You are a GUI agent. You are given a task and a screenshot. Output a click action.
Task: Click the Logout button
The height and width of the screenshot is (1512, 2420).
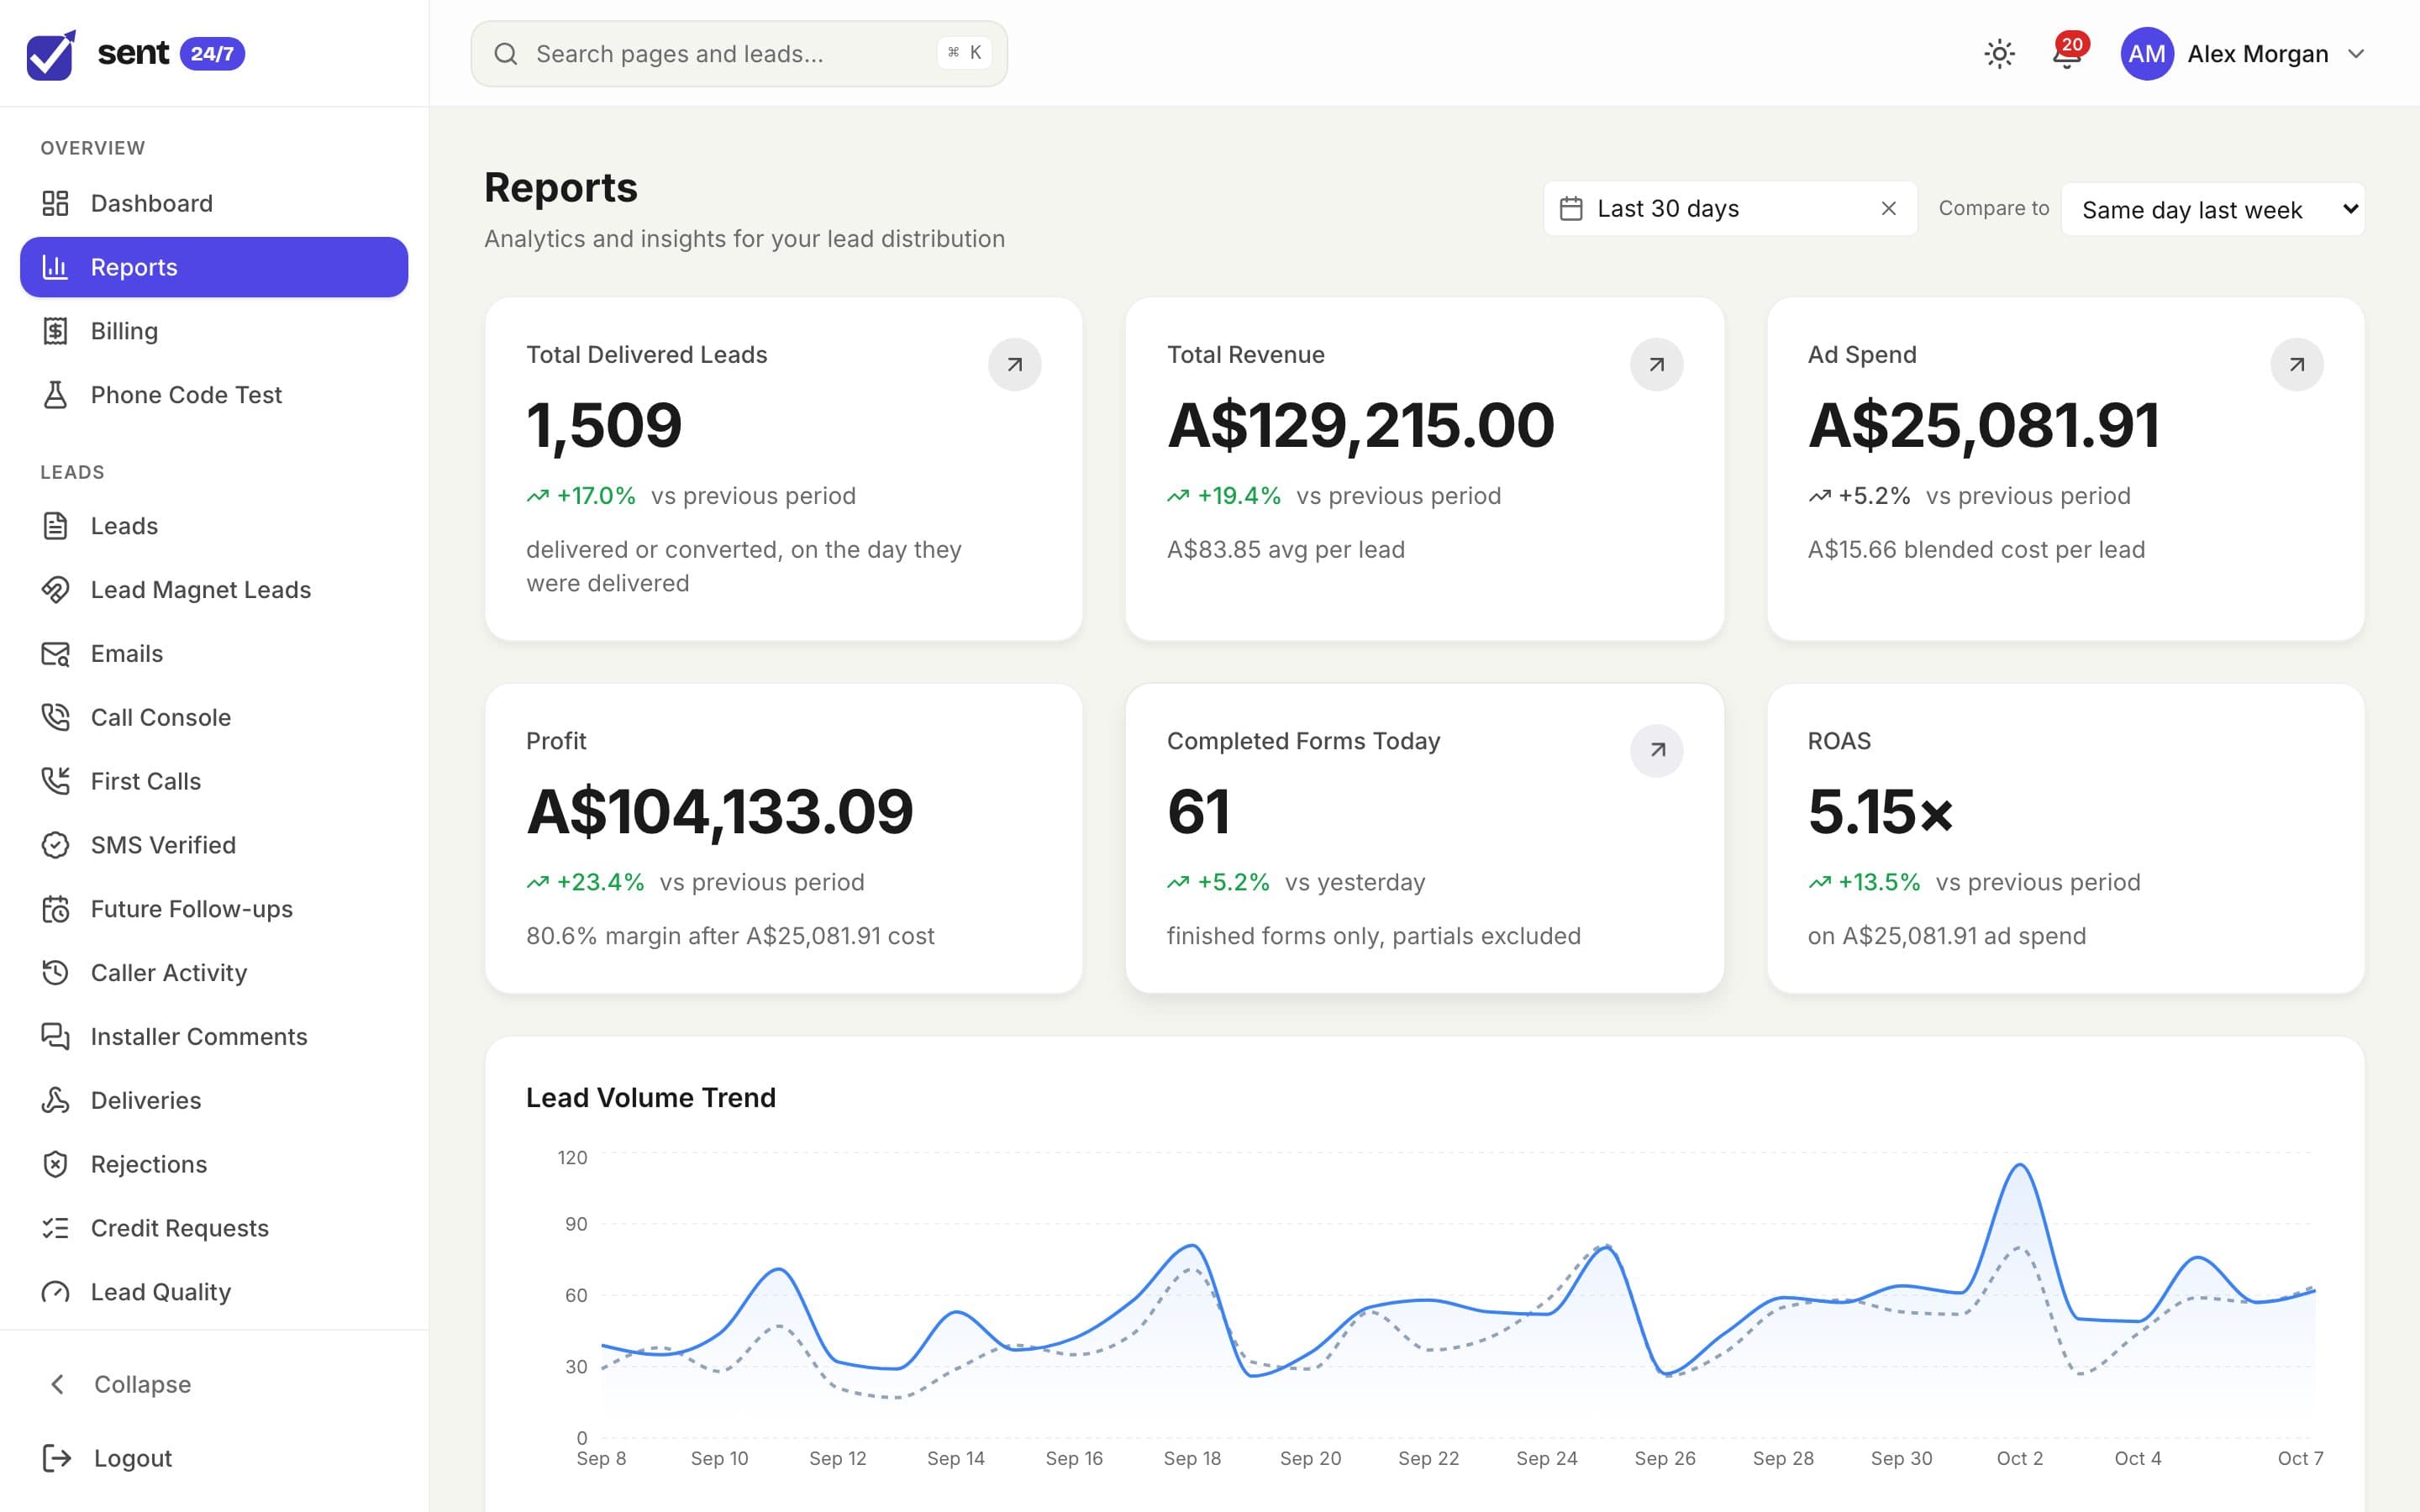click(x=214, y=1458)
